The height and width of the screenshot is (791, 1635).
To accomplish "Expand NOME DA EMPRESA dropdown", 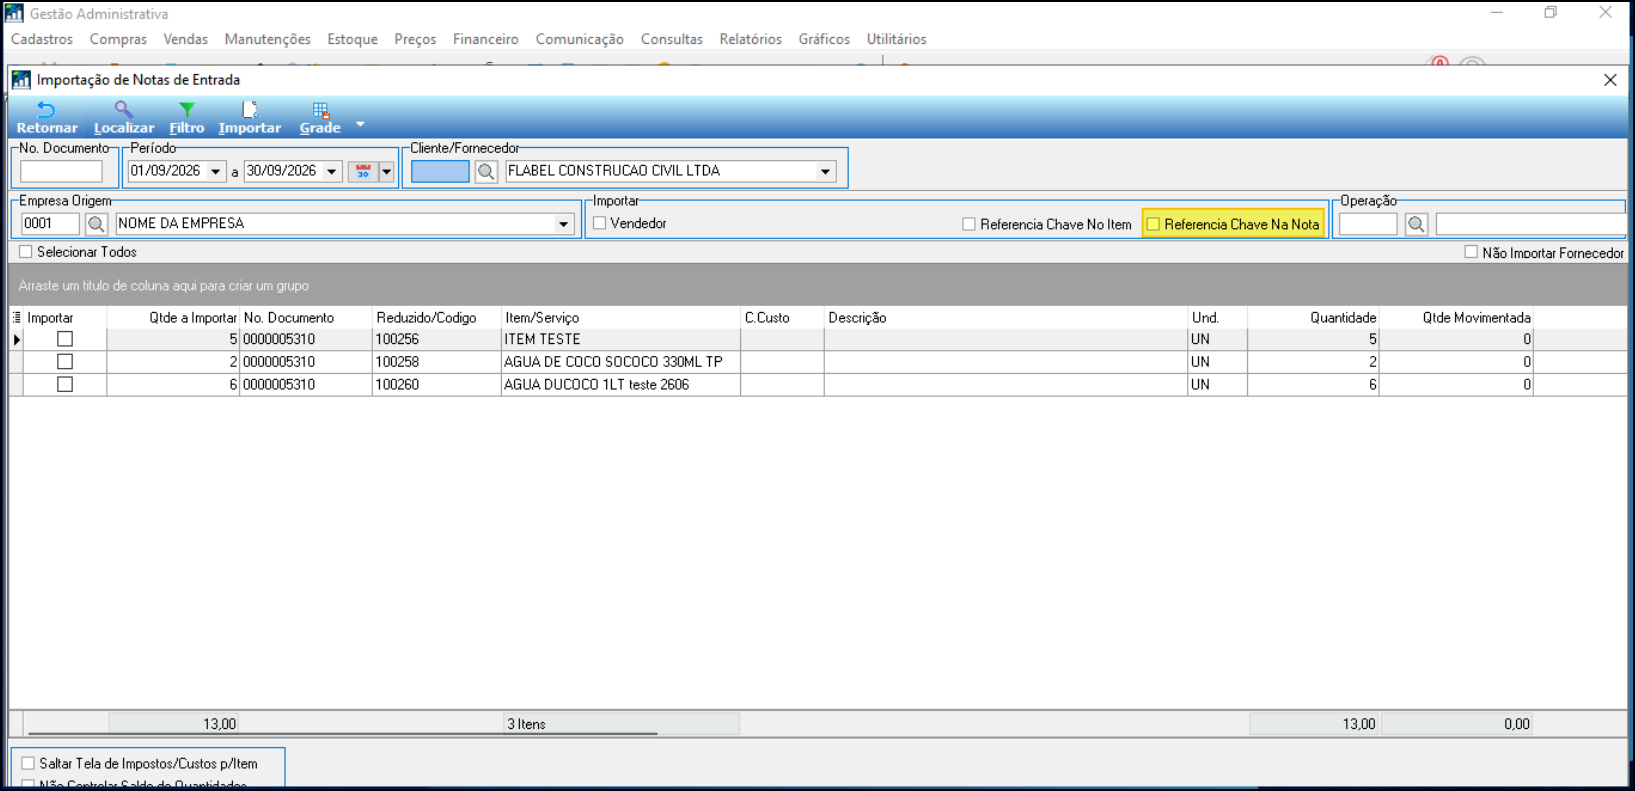I will (x=563, y=224).
